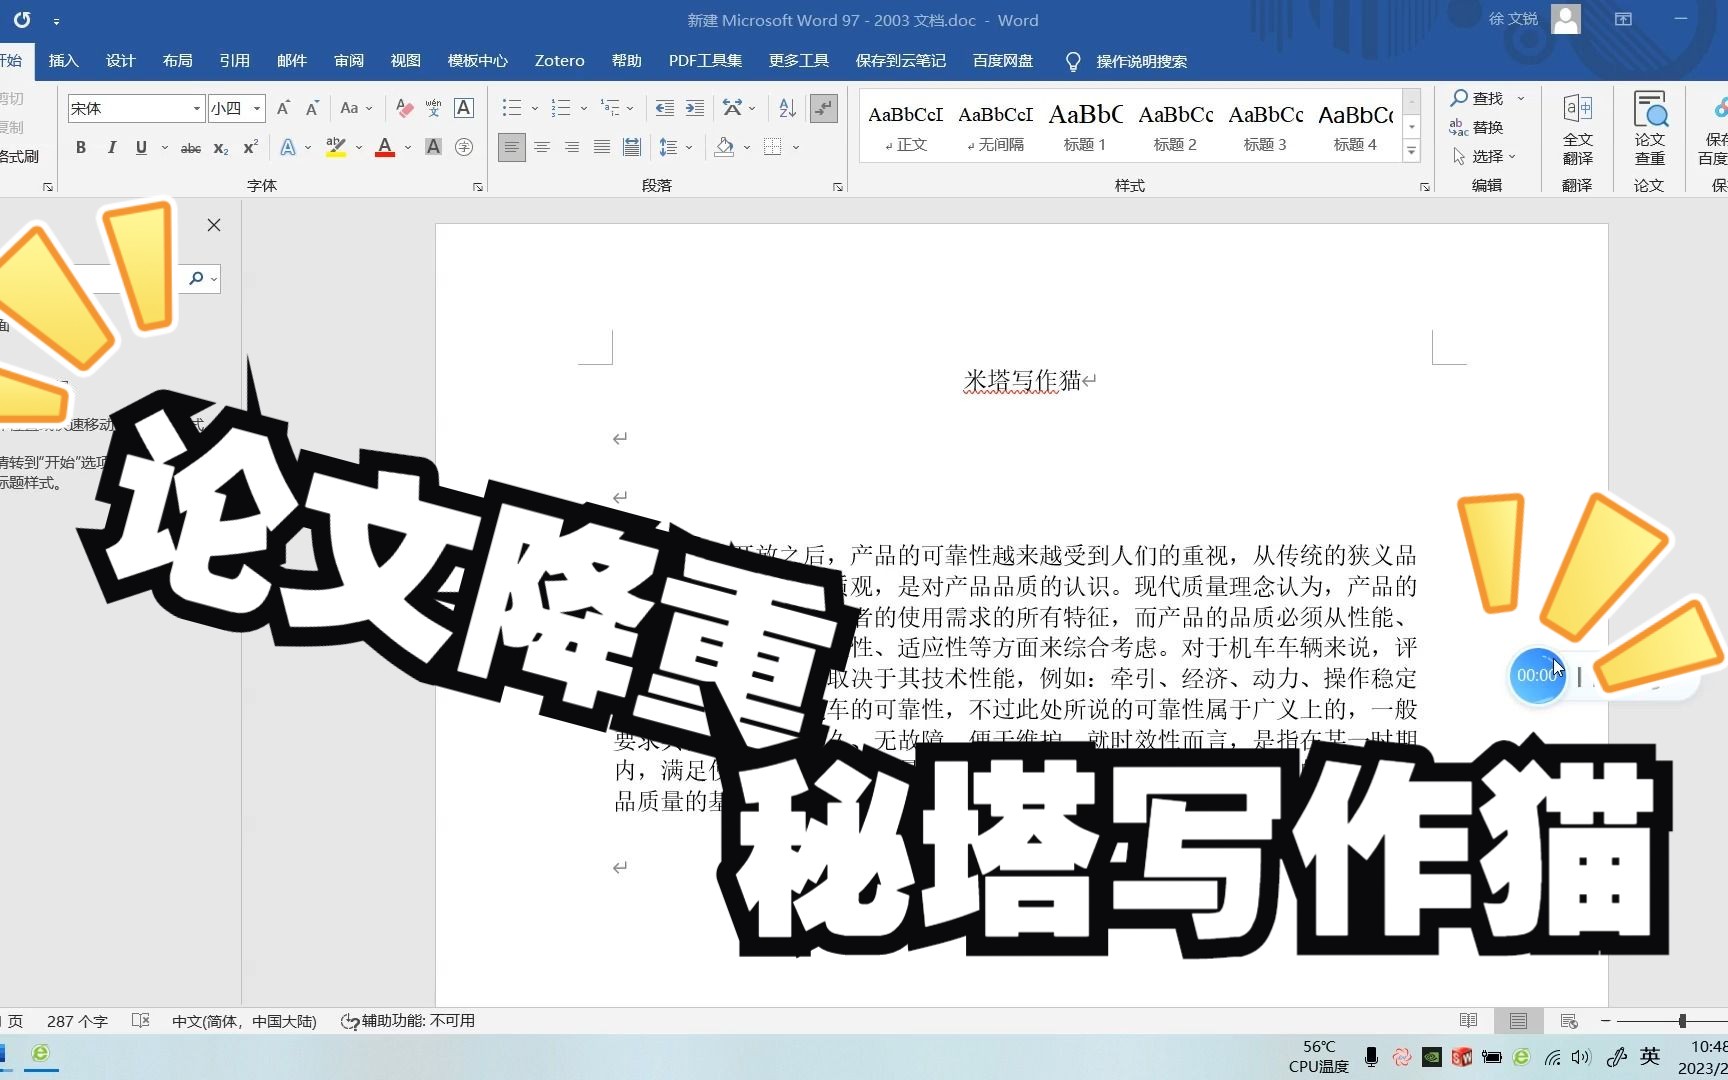Open the Zotero ribbon tab

click(559, 61)
